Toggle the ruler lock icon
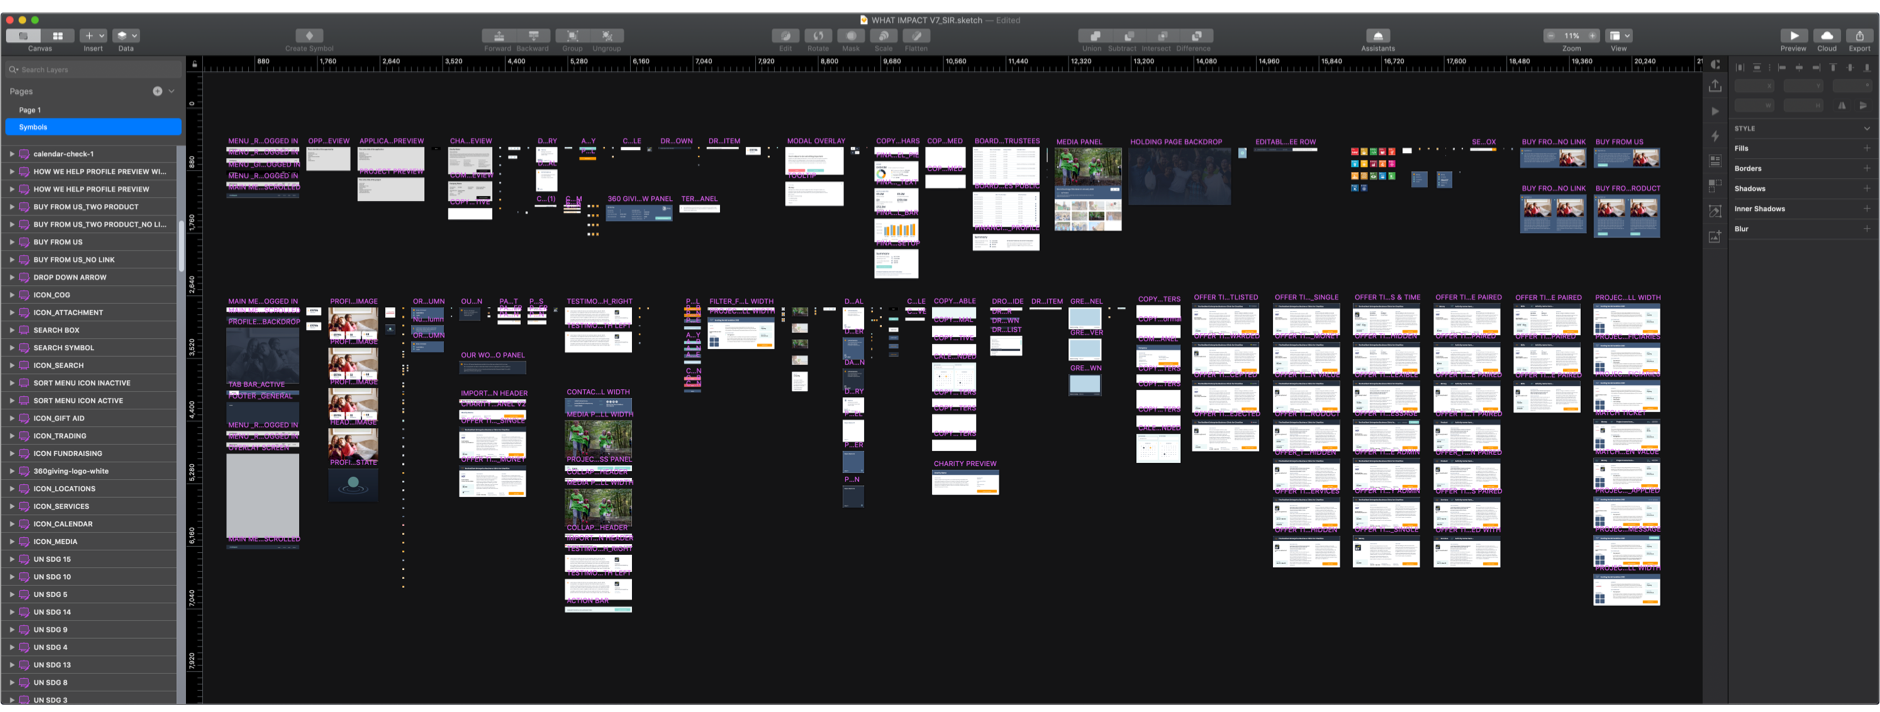 tap(195, 65)
